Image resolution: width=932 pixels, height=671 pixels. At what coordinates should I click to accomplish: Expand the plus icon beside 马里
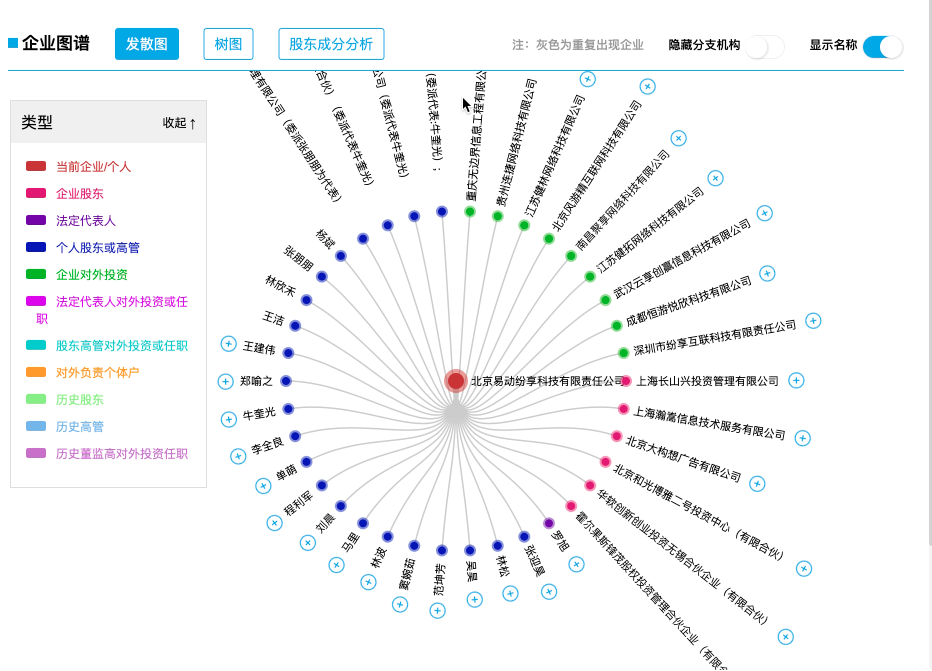click(x=336, y=565)
